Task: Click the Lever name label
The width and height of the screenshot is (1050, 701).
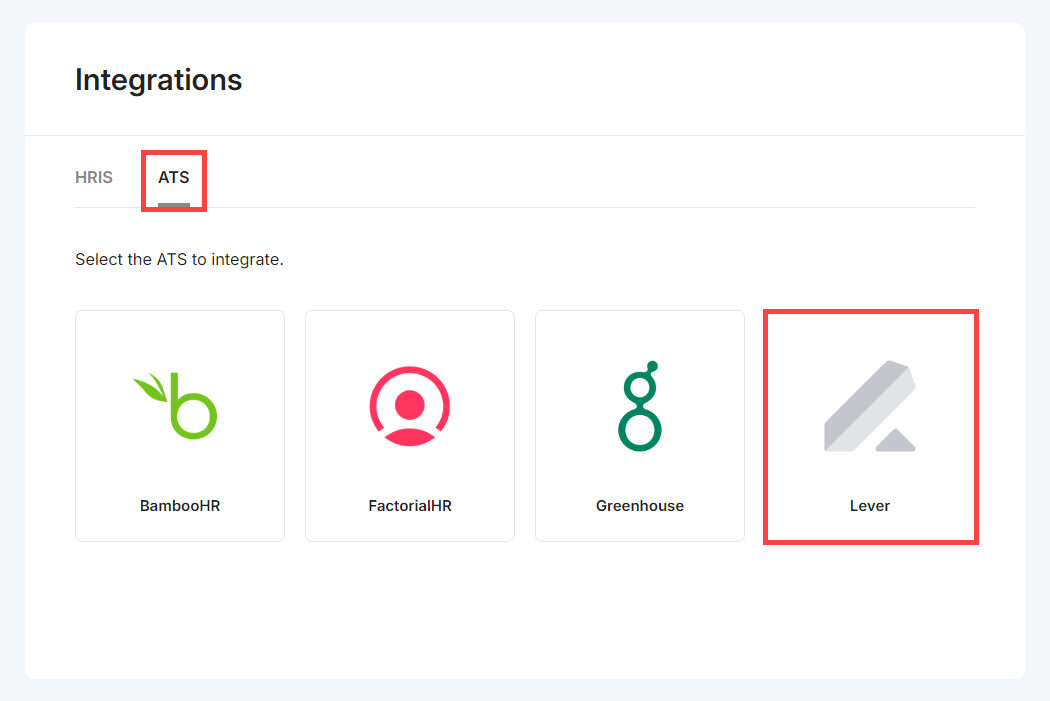Action: click(870, 506)
